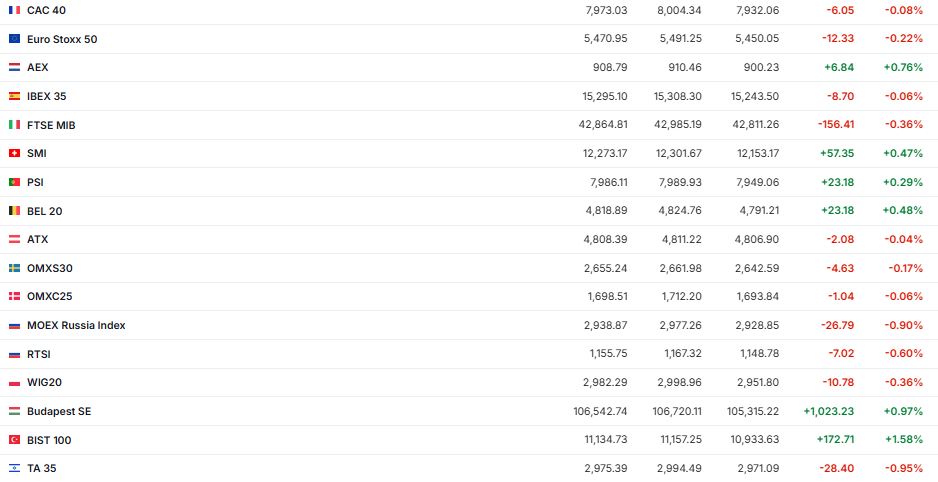The width and height of the screenshot is (938, 482).
Task: Open the OMXS30 index link
Action: [50, 268]
